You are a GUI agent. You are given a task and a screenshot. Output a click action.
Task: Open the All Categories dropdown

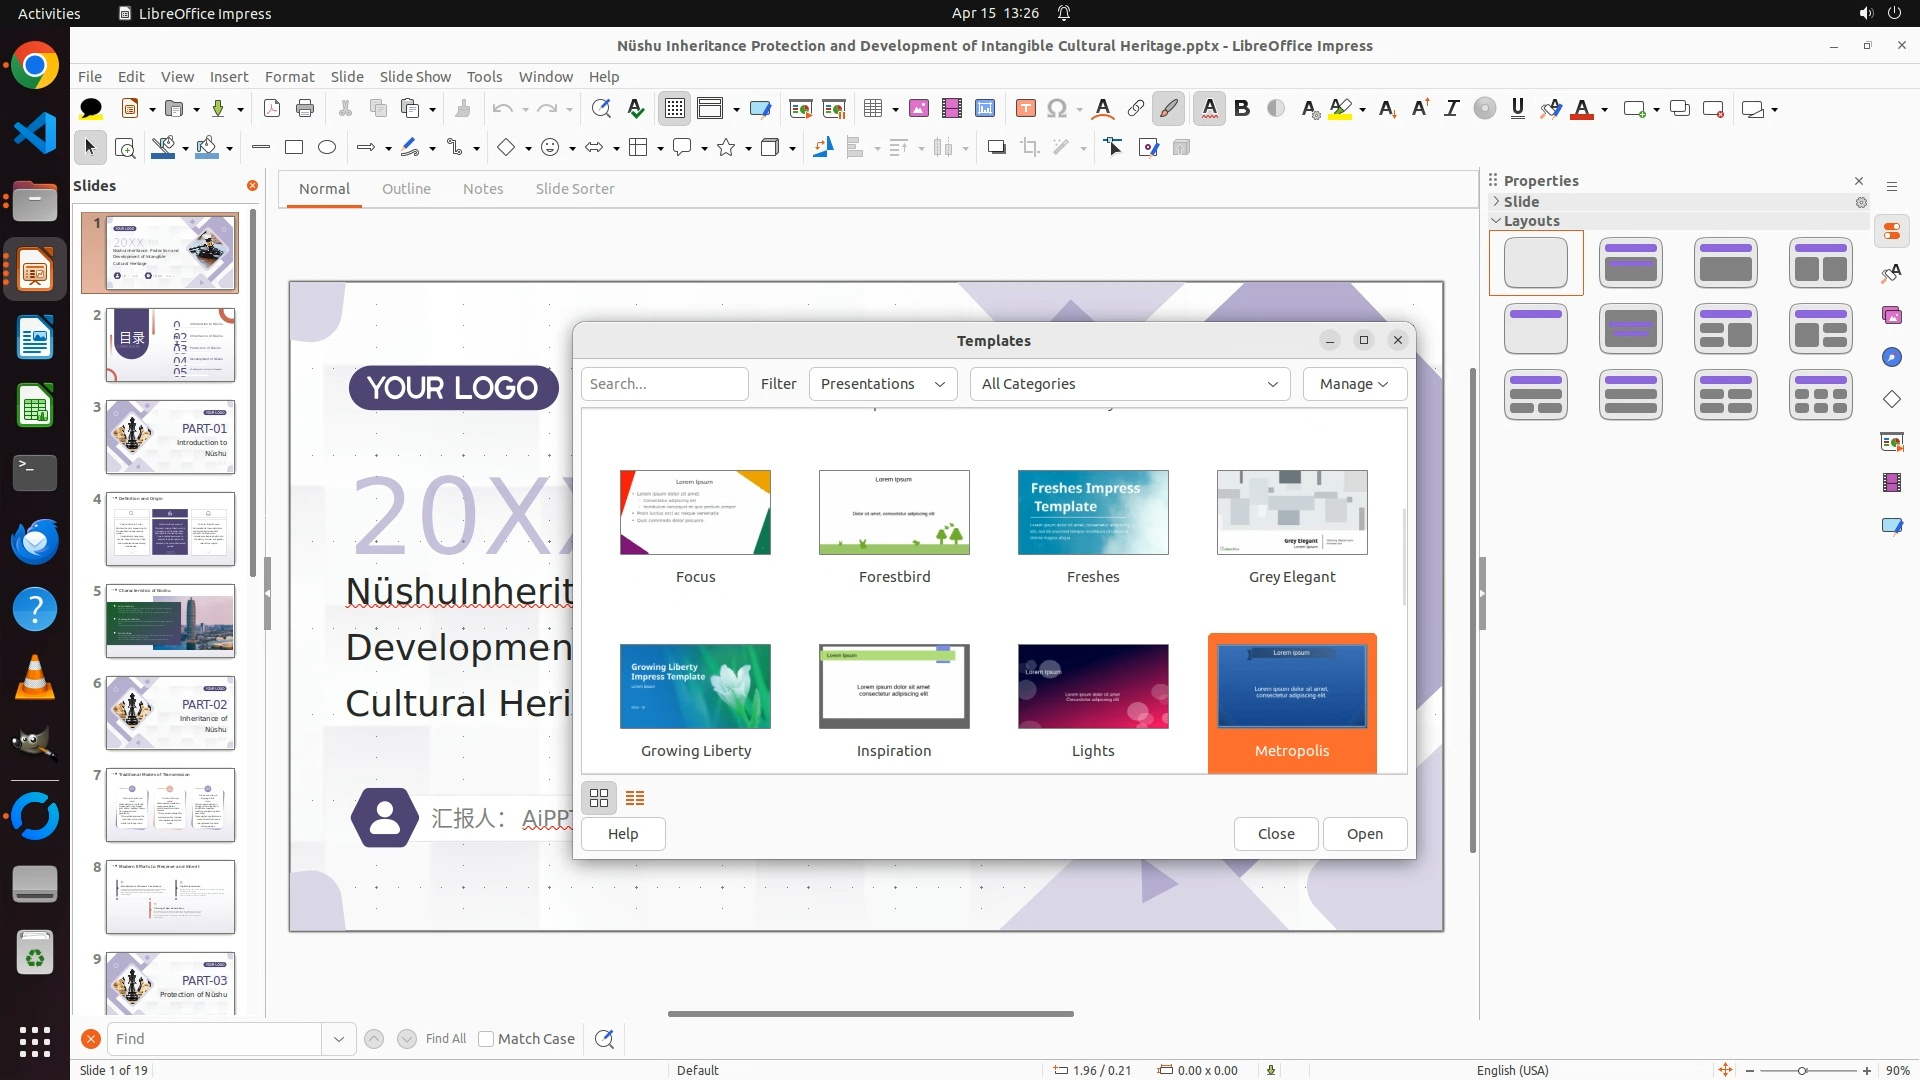pos(1129,384)
